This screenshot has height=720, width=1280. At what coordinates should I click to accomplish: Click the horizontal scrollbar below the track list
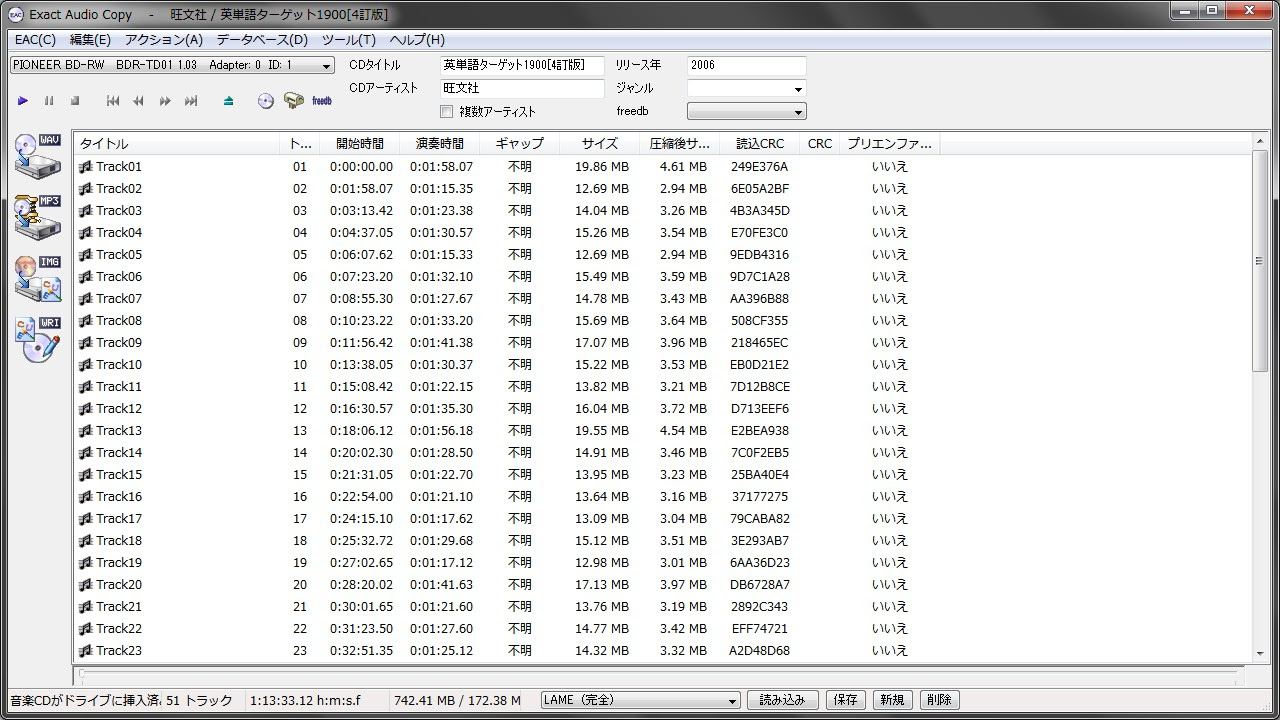pyautogui.click(x=660, y=674)
